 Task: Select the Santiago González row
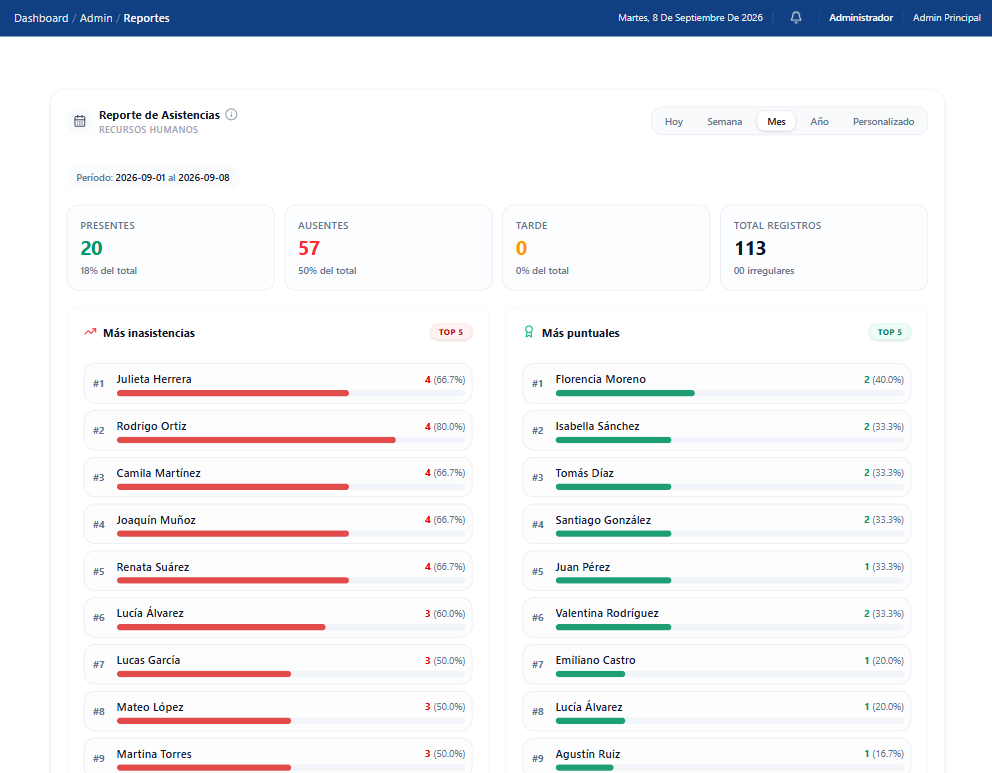716,524
